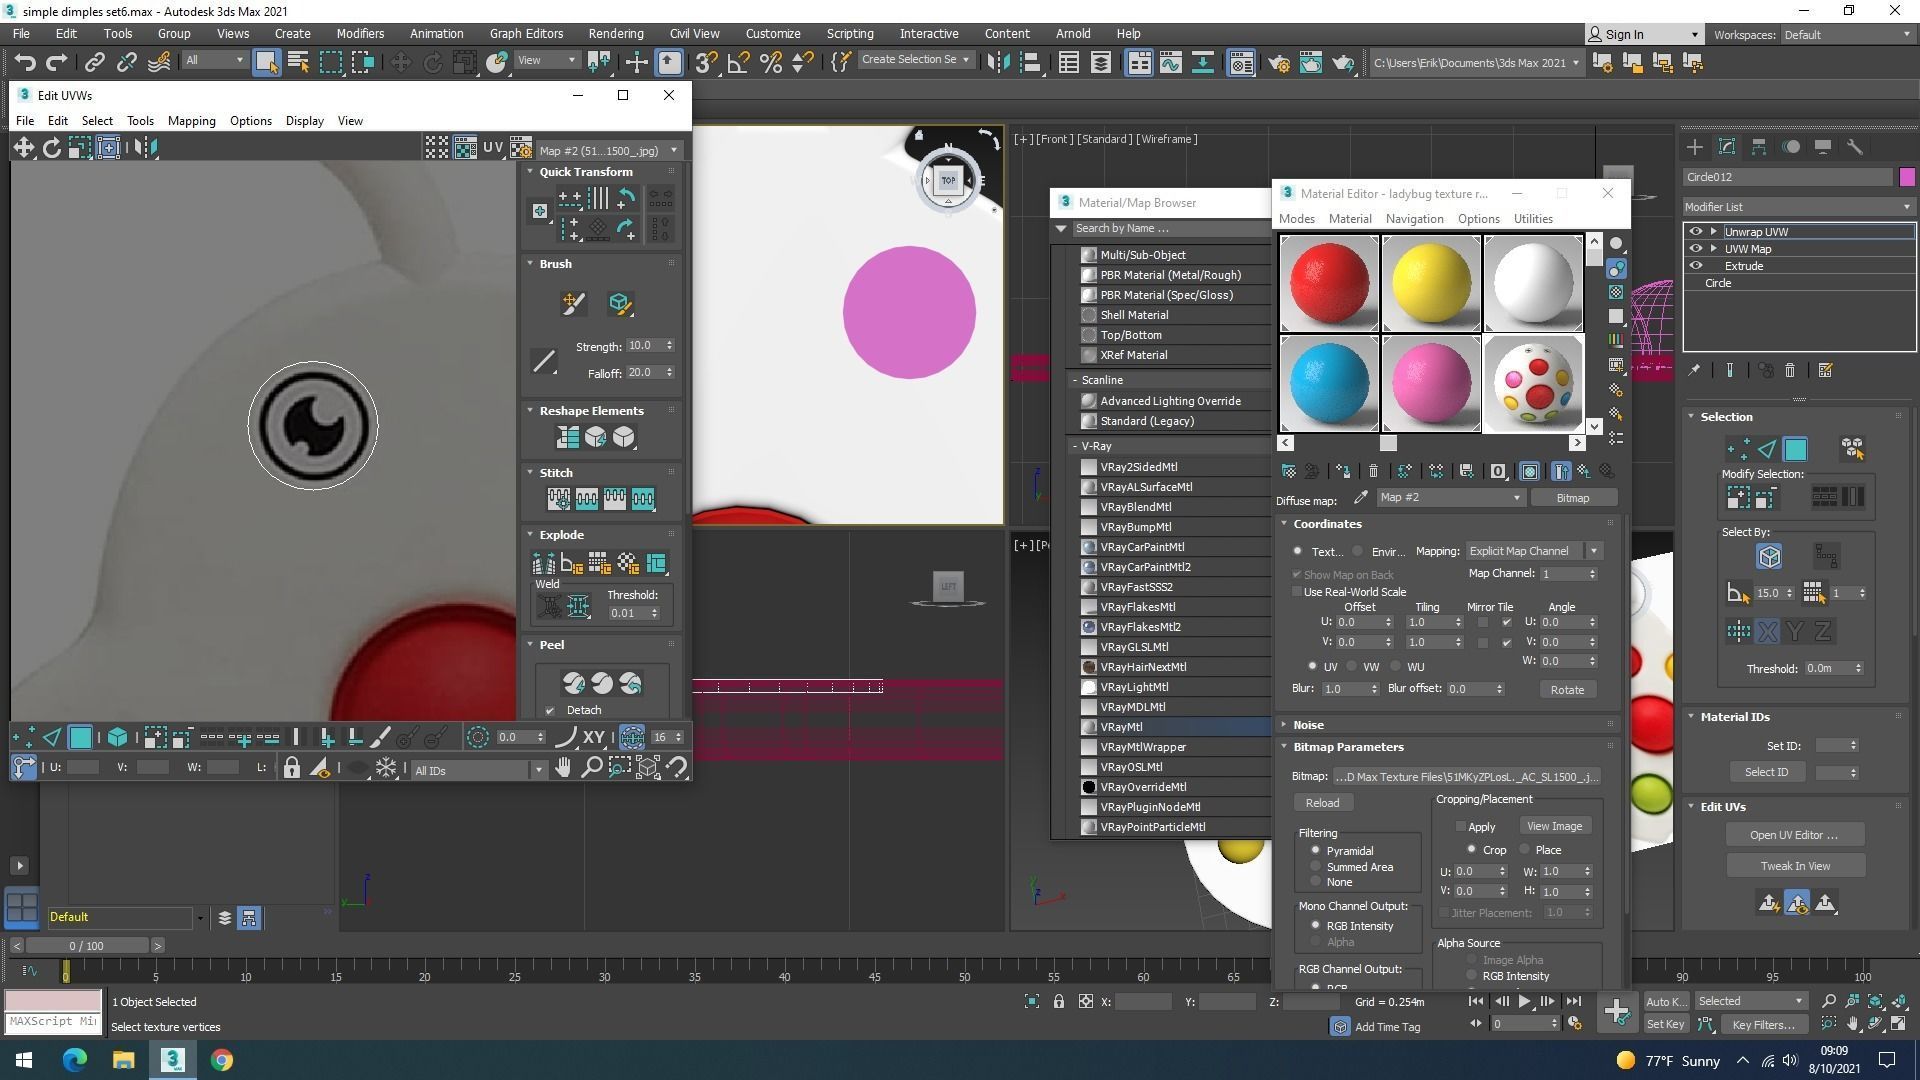Click the Play Animation button
This screenshot has width=1920, height=1080.
pyautogui.click(x=1524, y=1001)
